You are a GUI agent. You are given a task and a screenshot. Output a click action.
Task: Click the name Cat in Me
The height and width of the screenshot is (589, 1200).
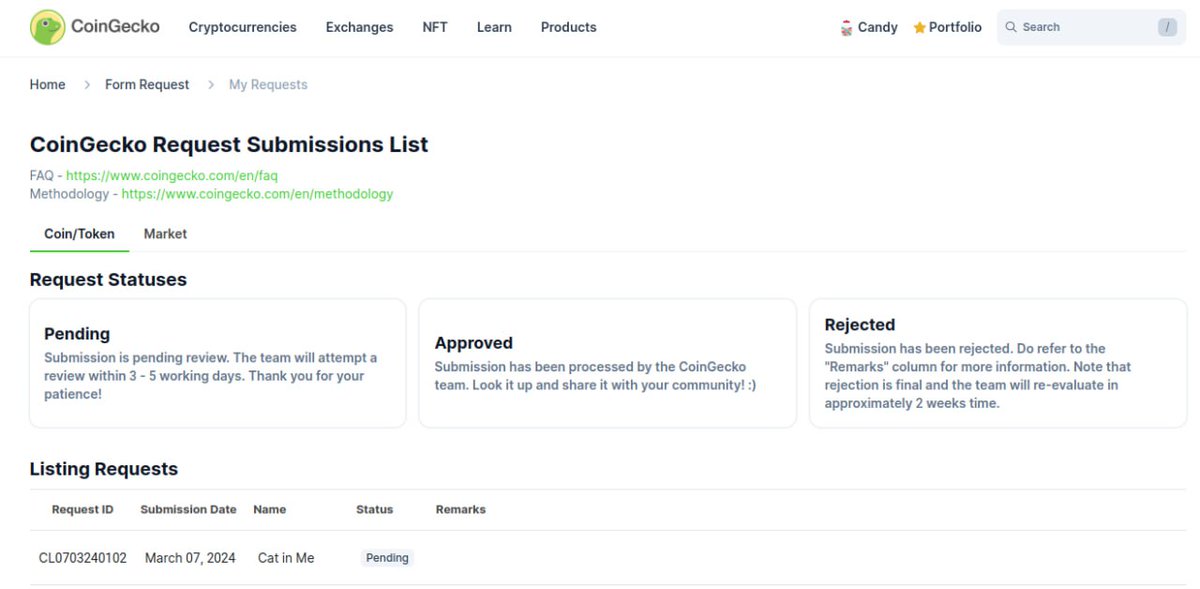286,558
